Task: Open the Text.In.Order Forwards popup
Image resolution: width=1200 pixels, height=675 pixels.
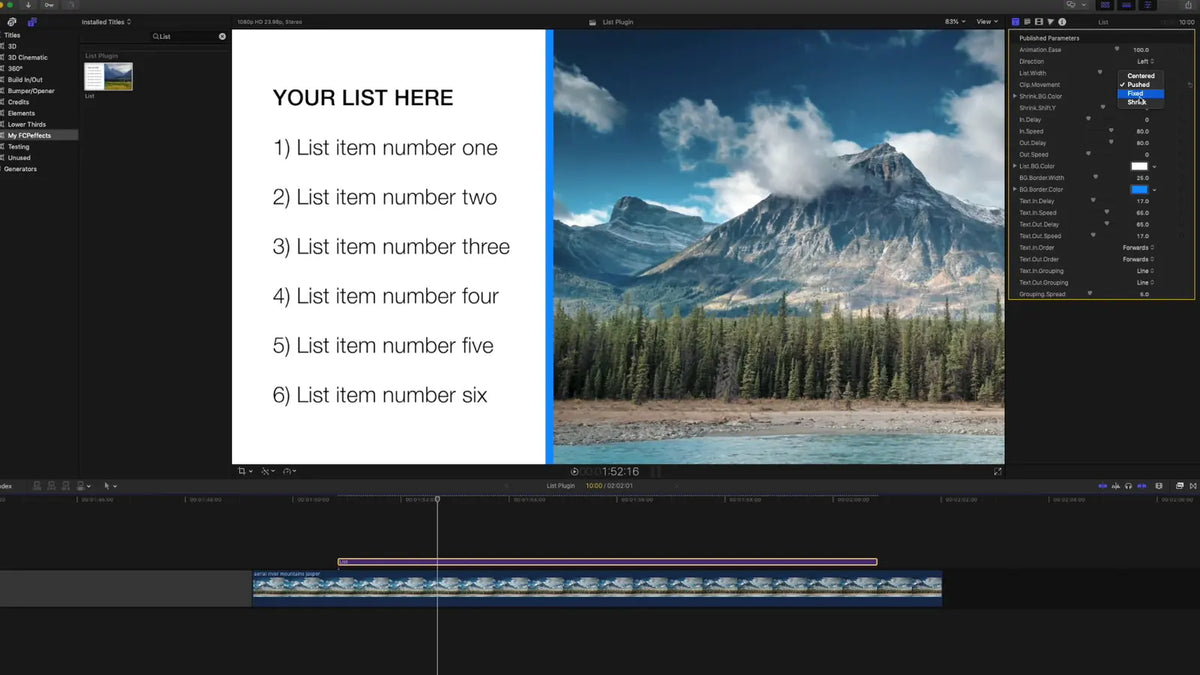Action: coord(1138,248)
